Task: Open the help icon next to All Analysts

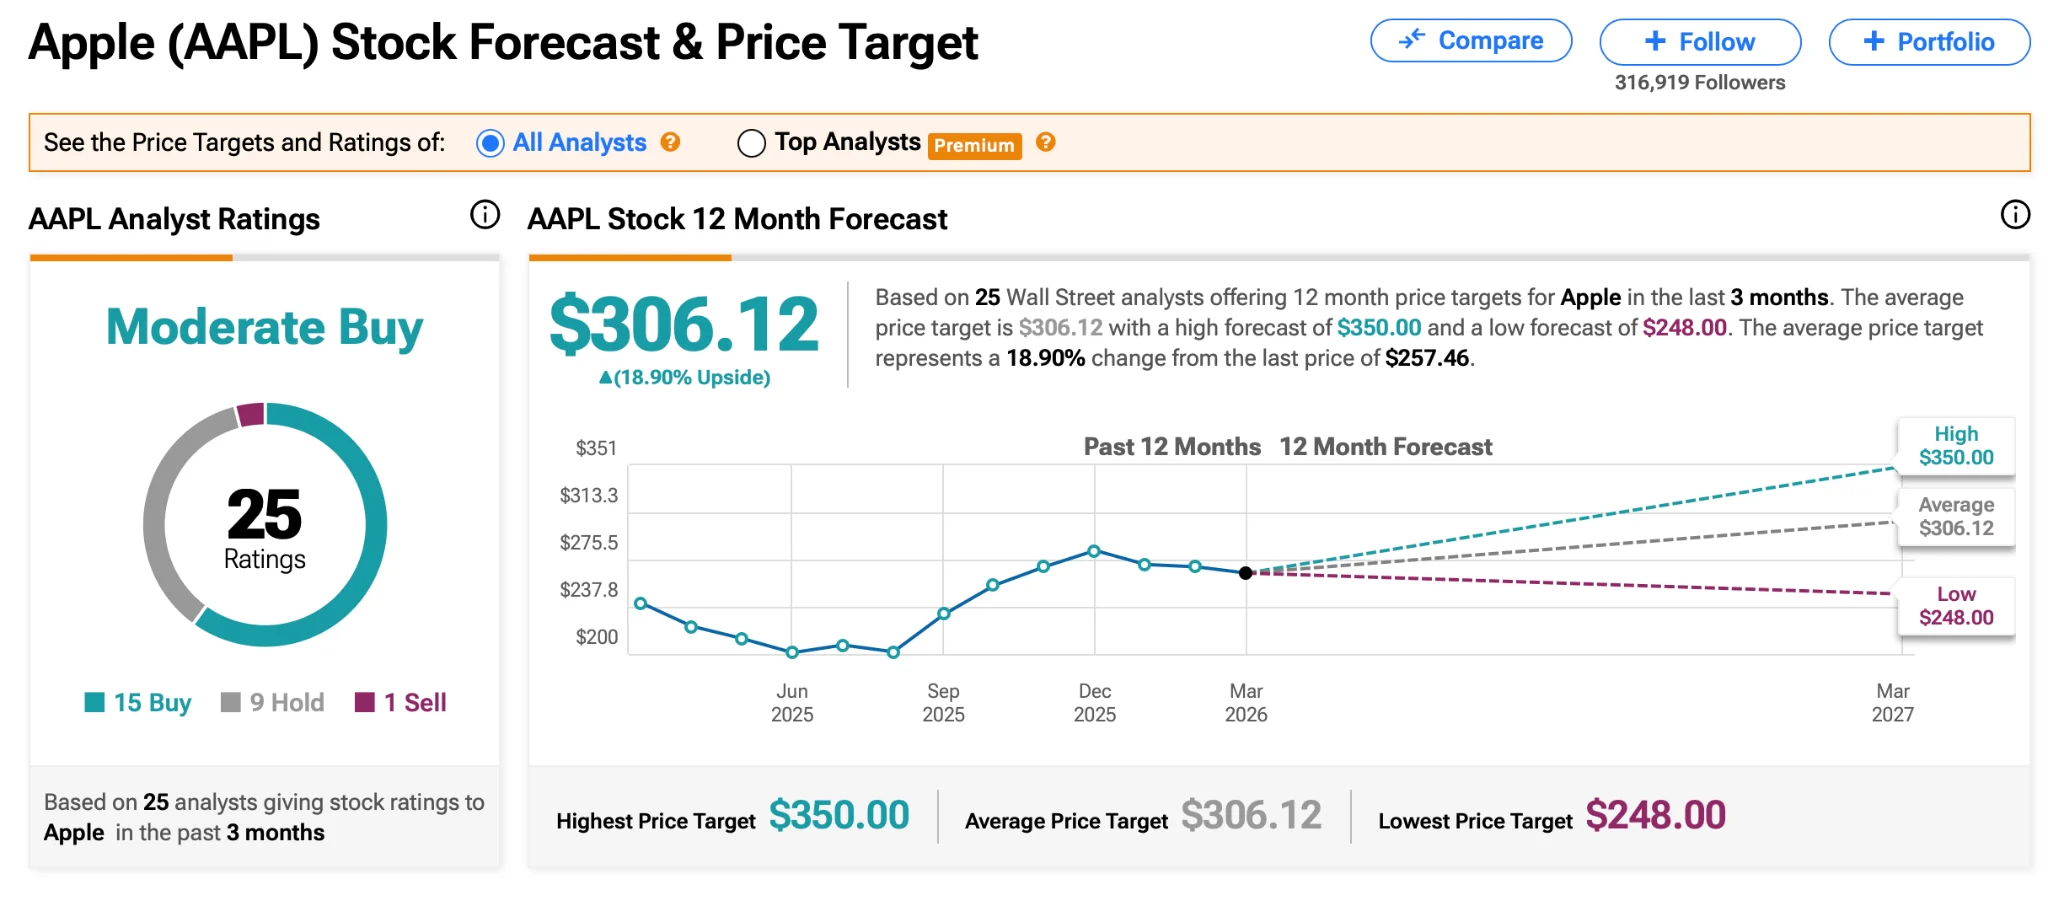Action: coord(672,143)
